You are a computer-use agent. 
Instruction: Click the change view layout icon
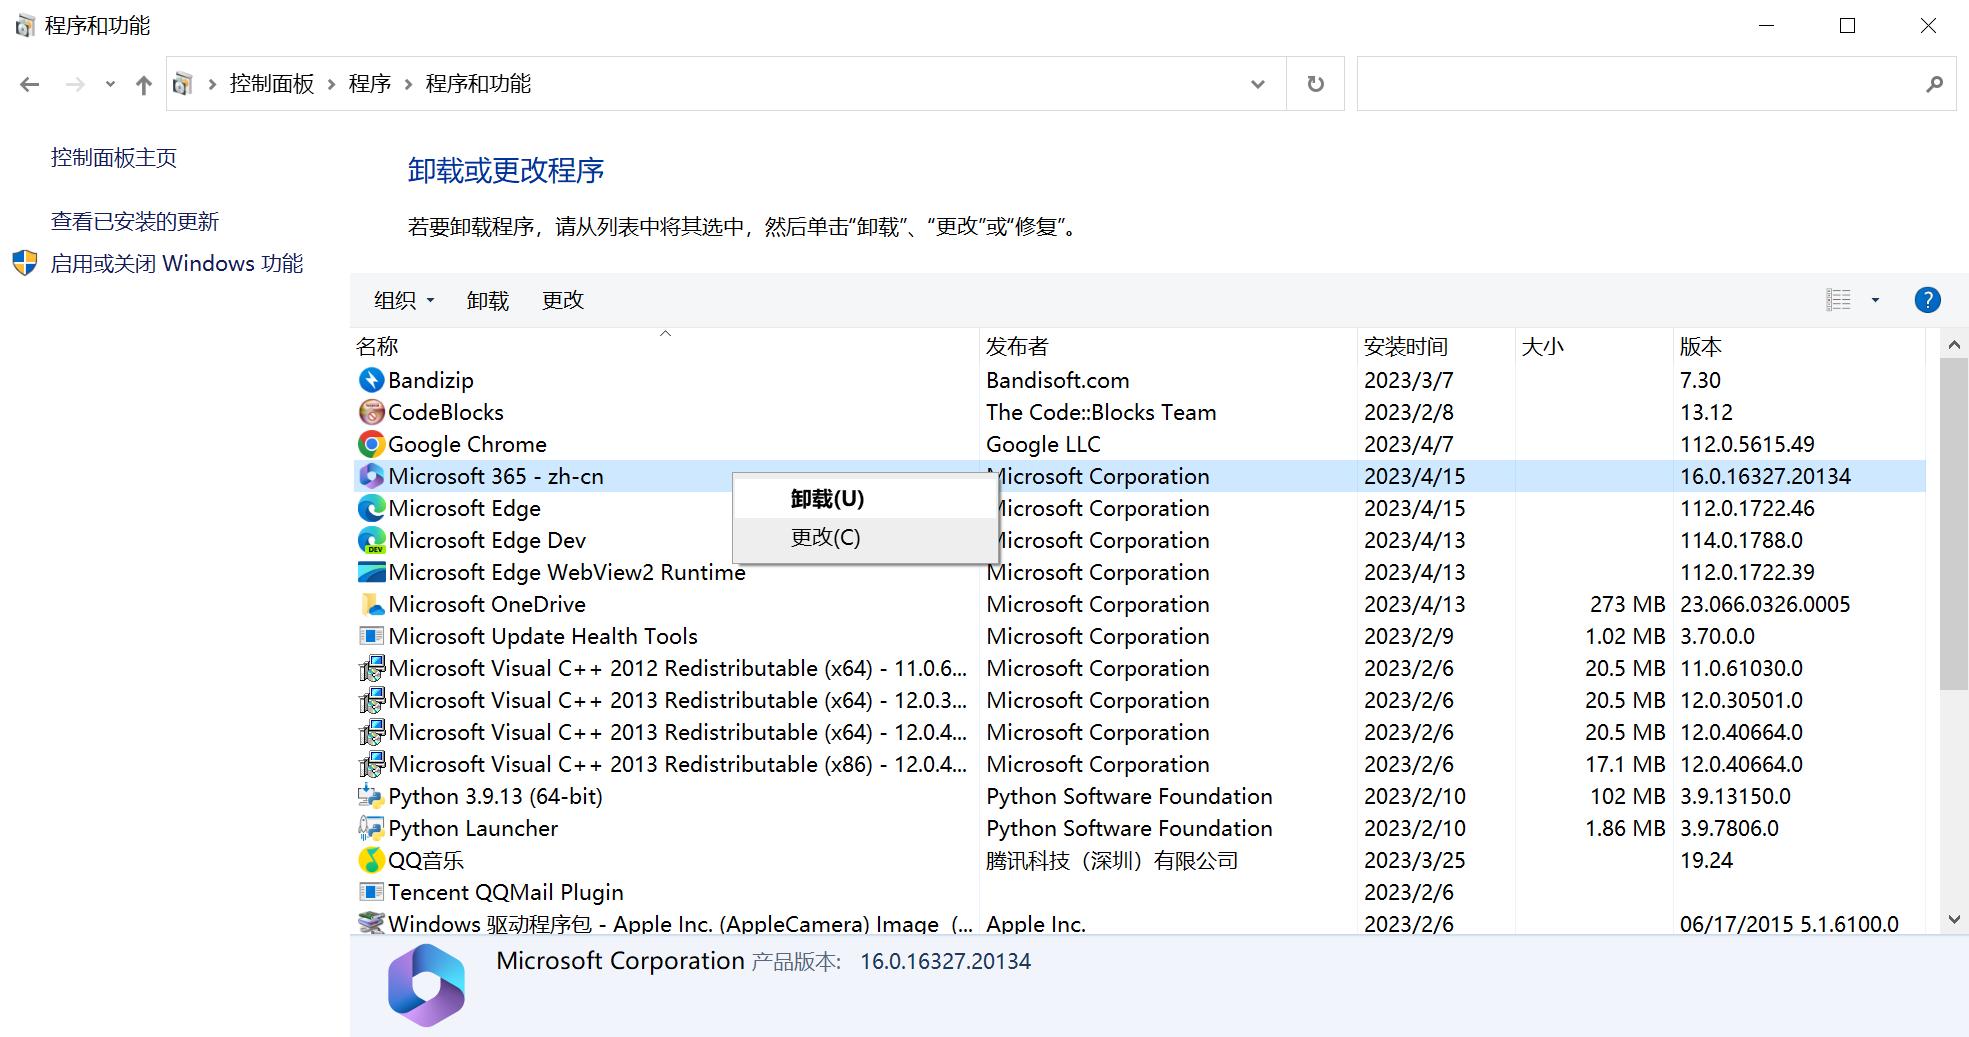pyautogui.click(x=1838, y=300)
